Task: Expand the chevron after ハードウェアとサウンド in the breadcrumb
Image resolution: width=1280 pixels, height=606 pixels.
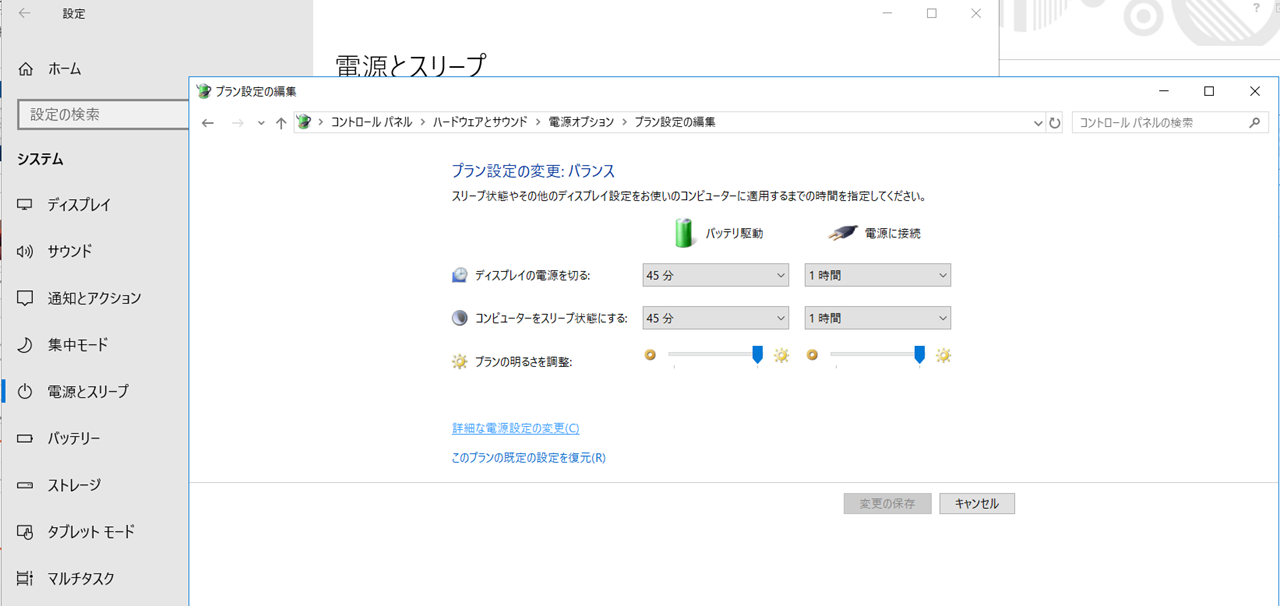Action: point(538,122)
